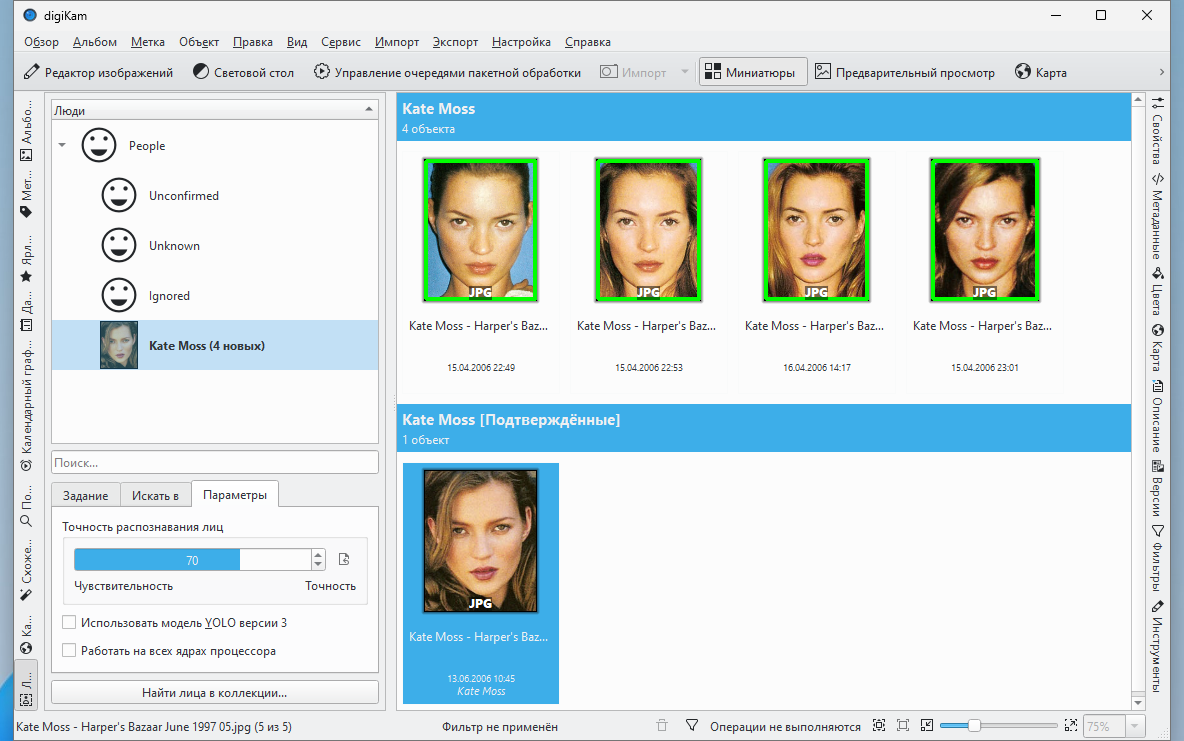1184x741 pixels.
Task: Focus the Поиск search field
Action: point(214,462)
